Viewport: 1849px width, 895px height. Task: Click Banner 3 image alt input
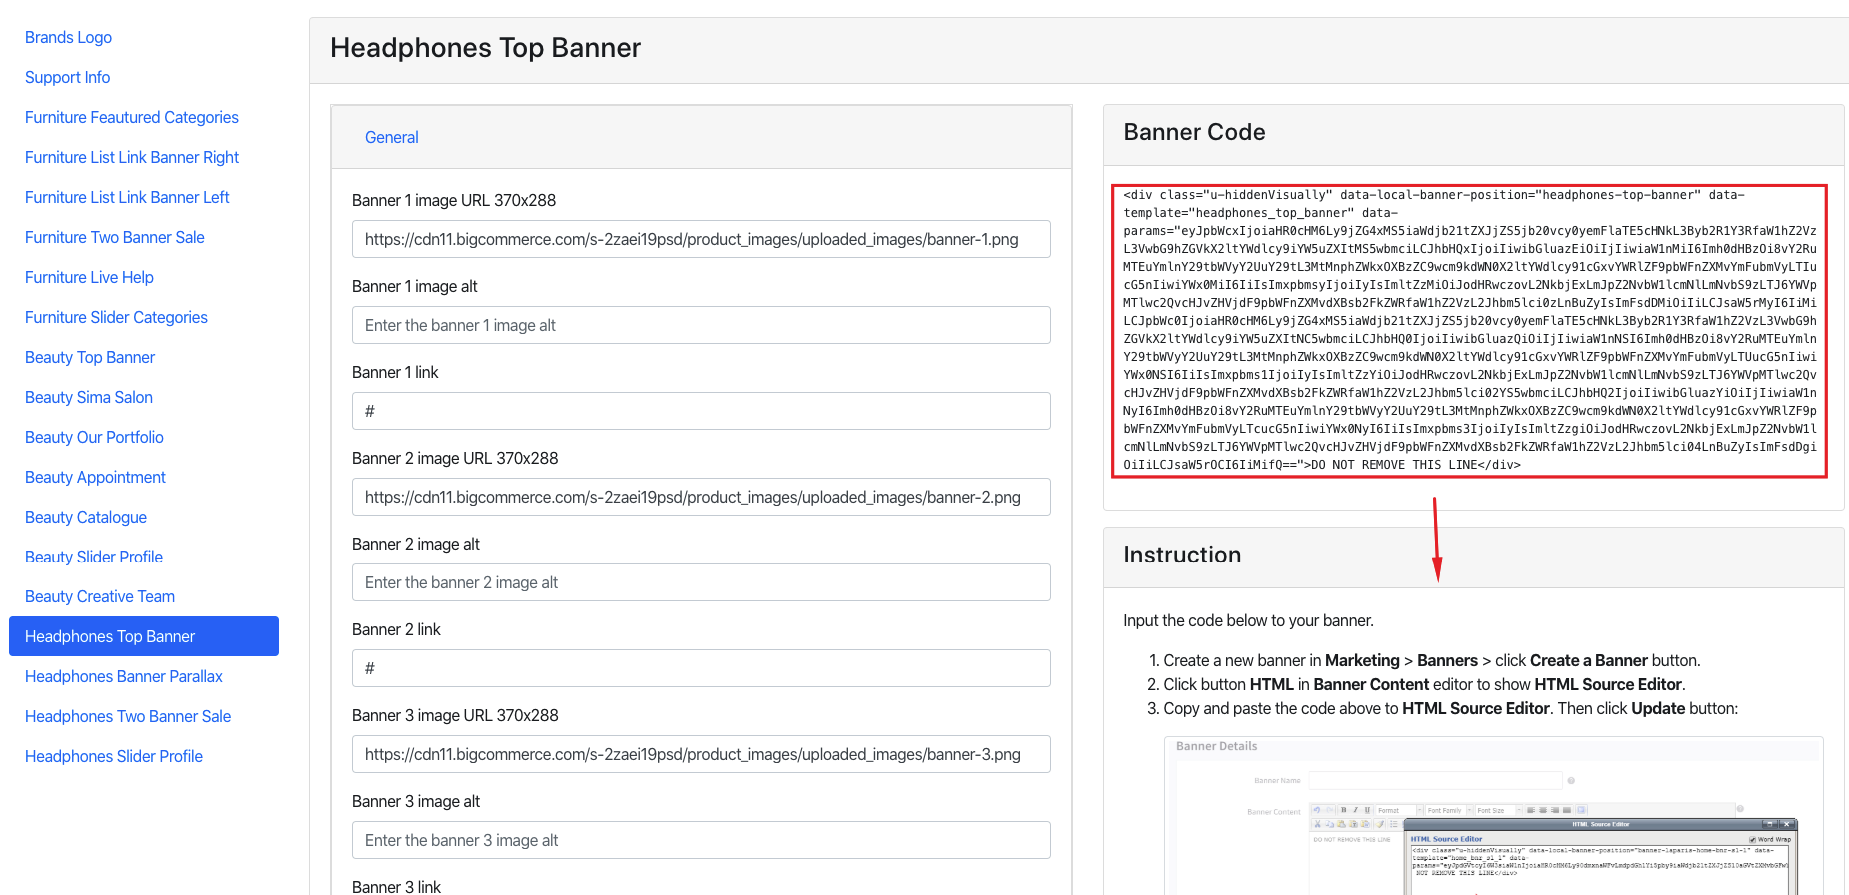coord(701,840)
